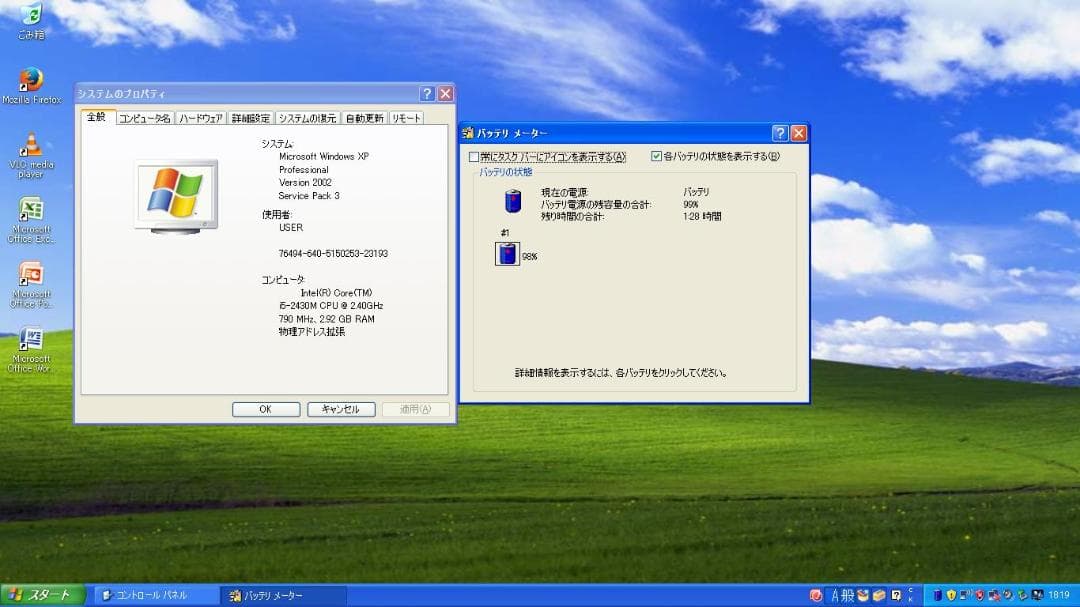The width and height of the screenshot is (1080, 607).
Task: Click the large battery icon in バッテリの状態
Action: tap(513, 200)
